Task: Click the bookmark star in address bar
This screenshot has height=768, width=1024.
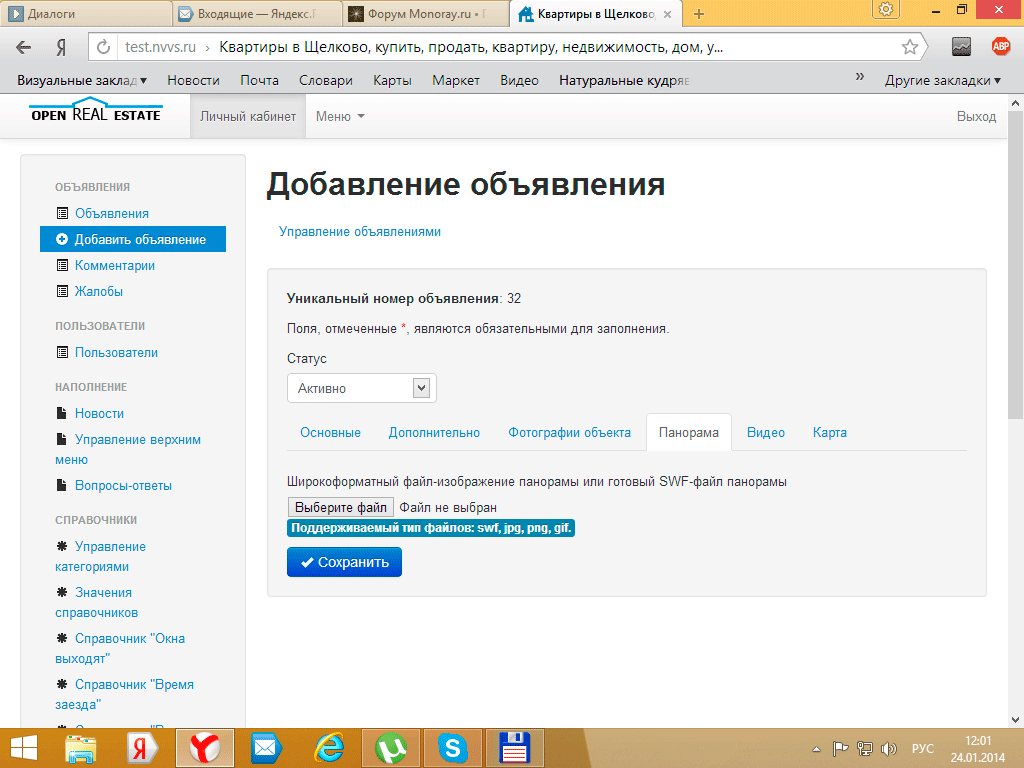Action: point(910,47)
